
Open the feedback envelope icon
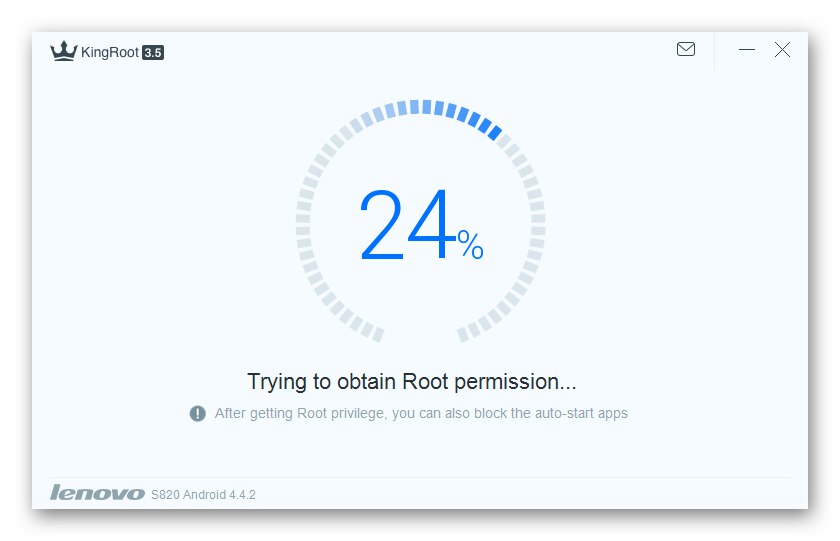click(686, 49)
